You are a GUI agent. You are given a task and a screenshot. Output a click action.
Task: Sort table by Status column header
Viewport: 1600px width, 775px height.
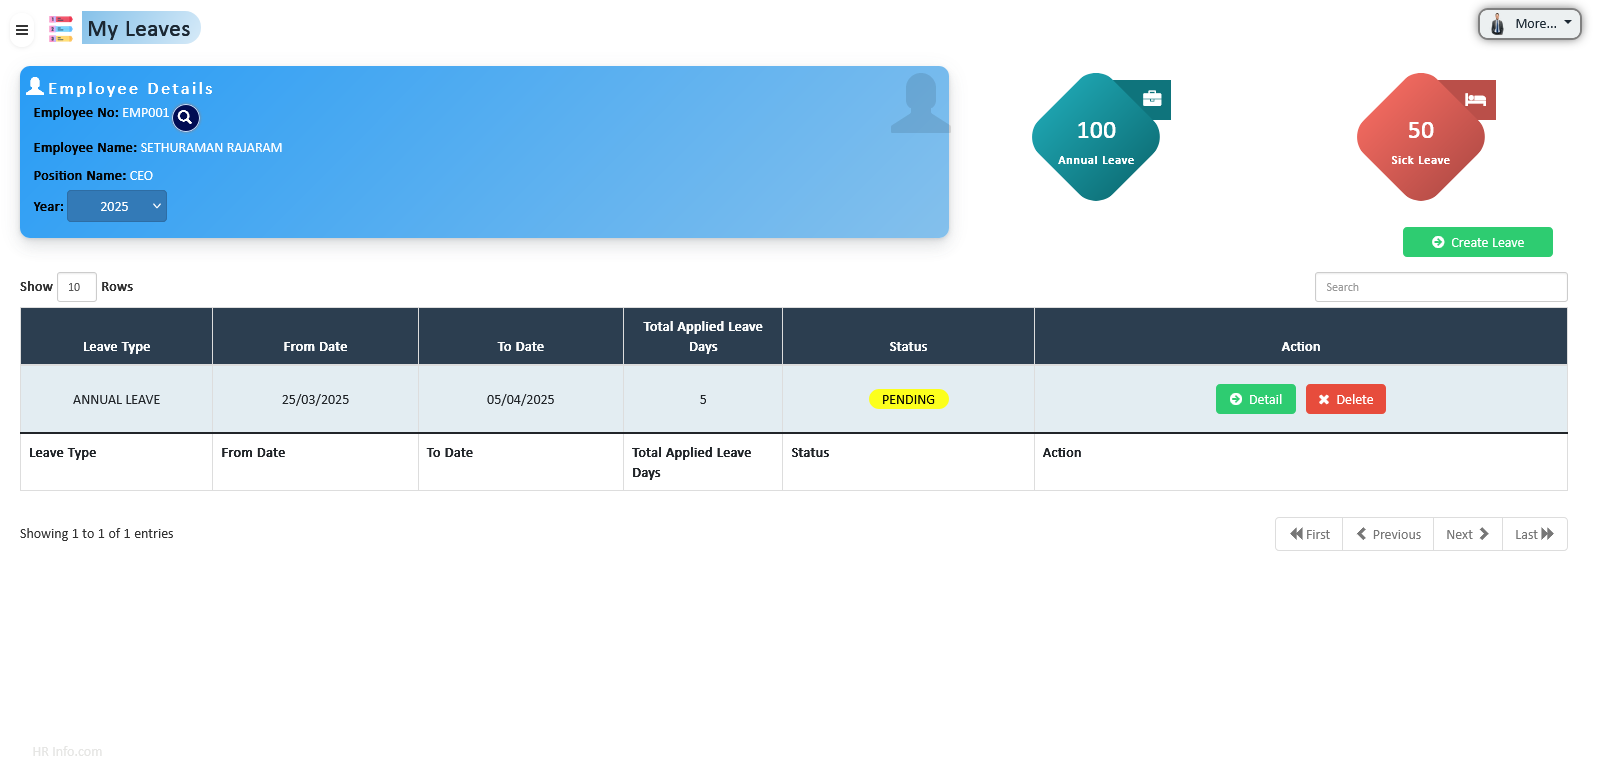click(908, 346)
